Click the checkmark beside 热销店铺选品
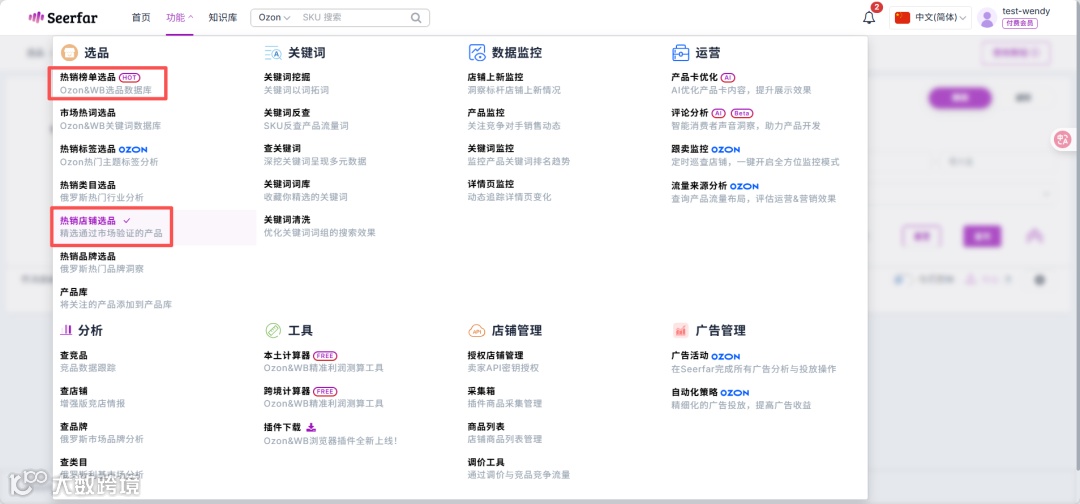 click(x=126, y=220)
